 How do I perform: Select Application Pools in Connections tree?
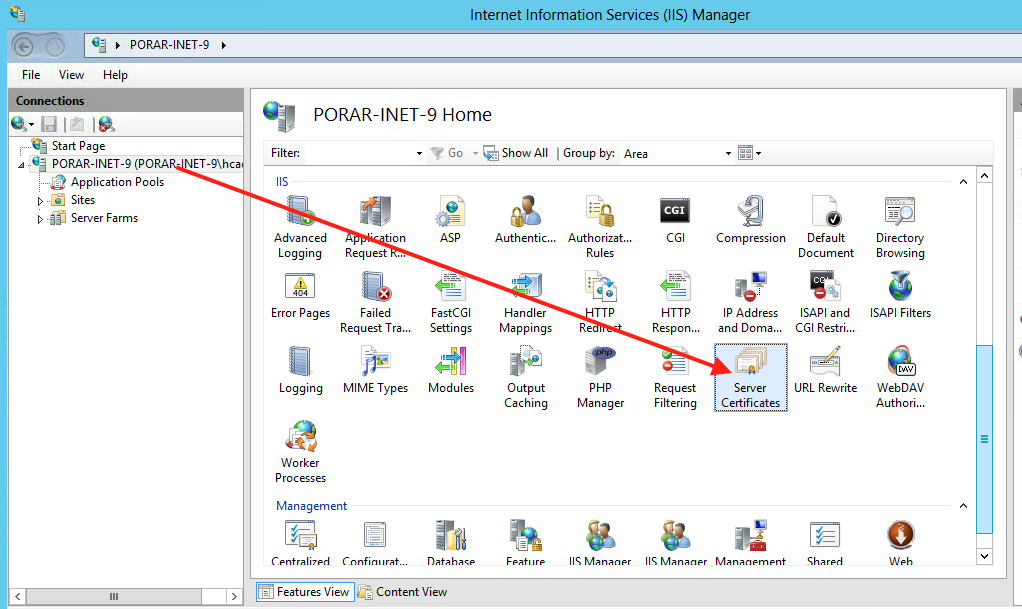(116, 182)
